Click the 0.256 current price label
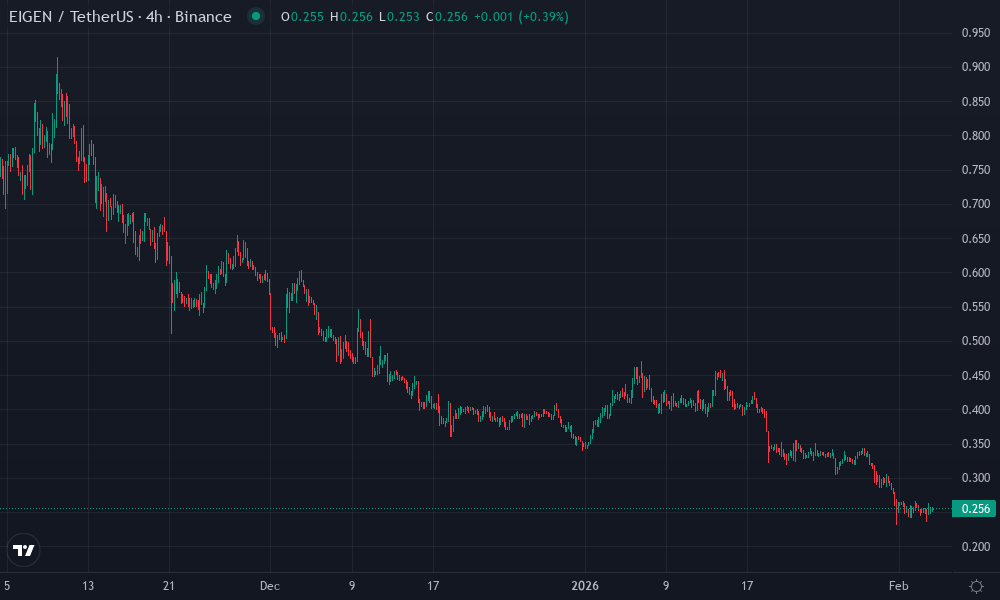The image size is (1000, 600). [x=971, y=507]
